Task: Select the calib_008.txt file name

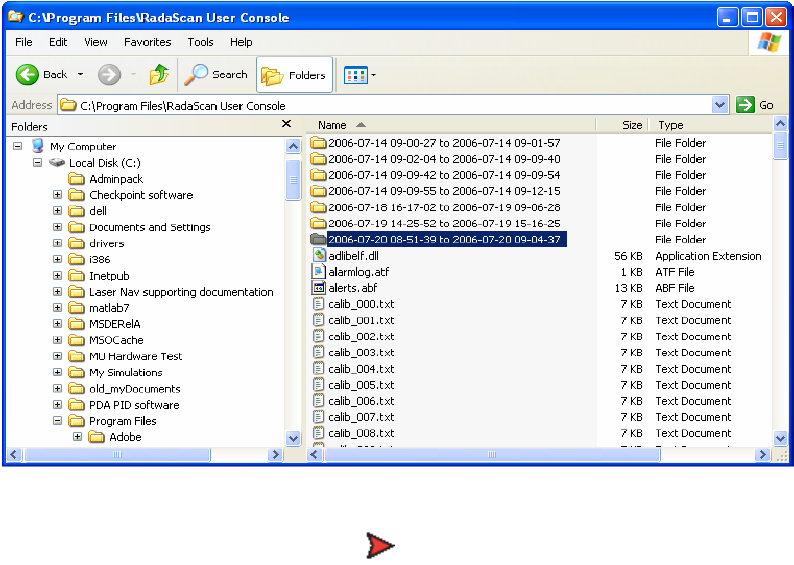Action: (x=361, y=433)
